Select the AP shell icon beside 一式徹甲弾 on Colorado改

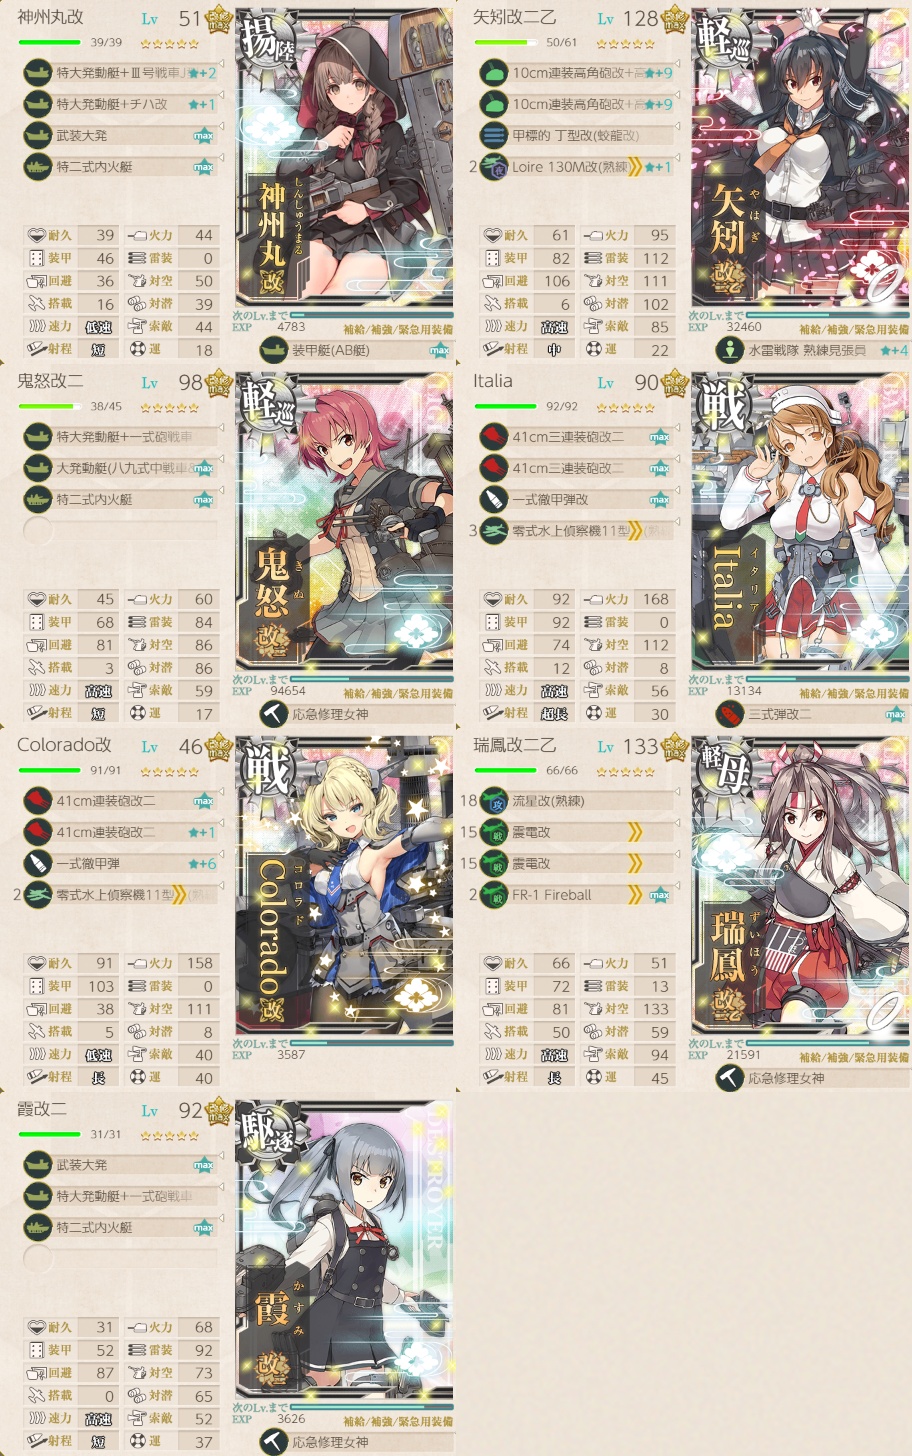coord(38,863)
